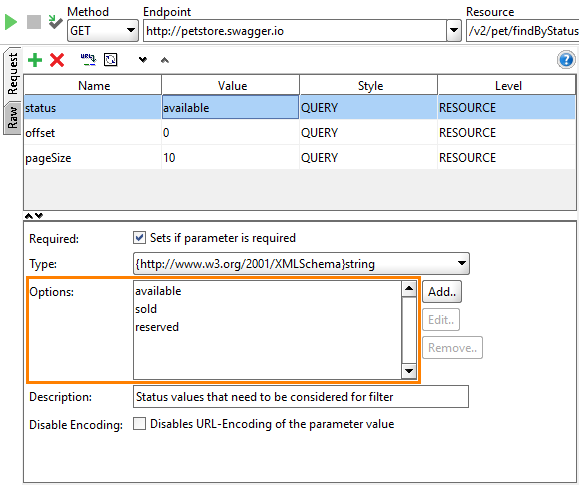Image resolution: width=579 pixels, height=485 pixels.
Task: Delete parameter using the red X icon
Action: pyautogui.click(x=57, y=60)
